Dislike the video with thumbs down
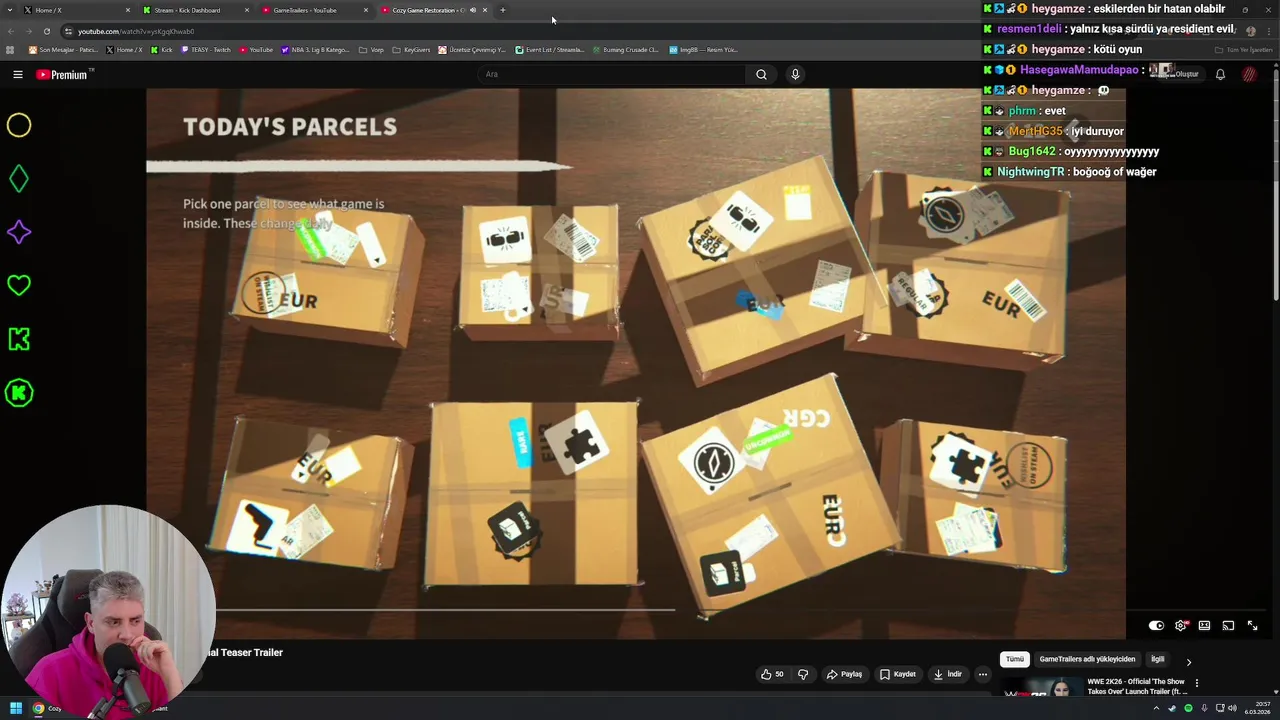The width and height of the screenshot is (1280, 720). click(x=803, y=674)
